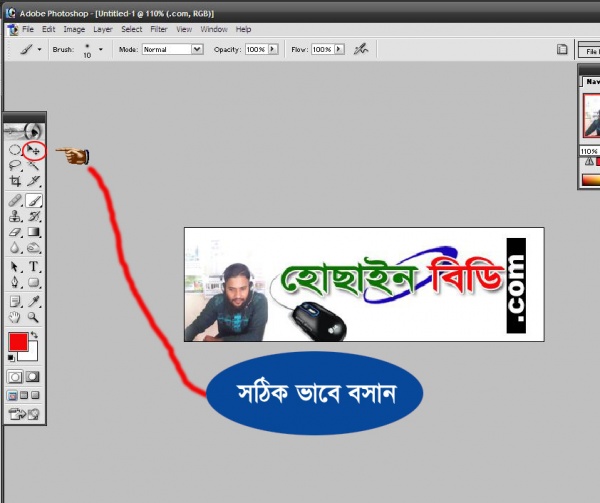Open the Edit menu
The width and height of the screenshot is (600, 503).
(49, 29)
